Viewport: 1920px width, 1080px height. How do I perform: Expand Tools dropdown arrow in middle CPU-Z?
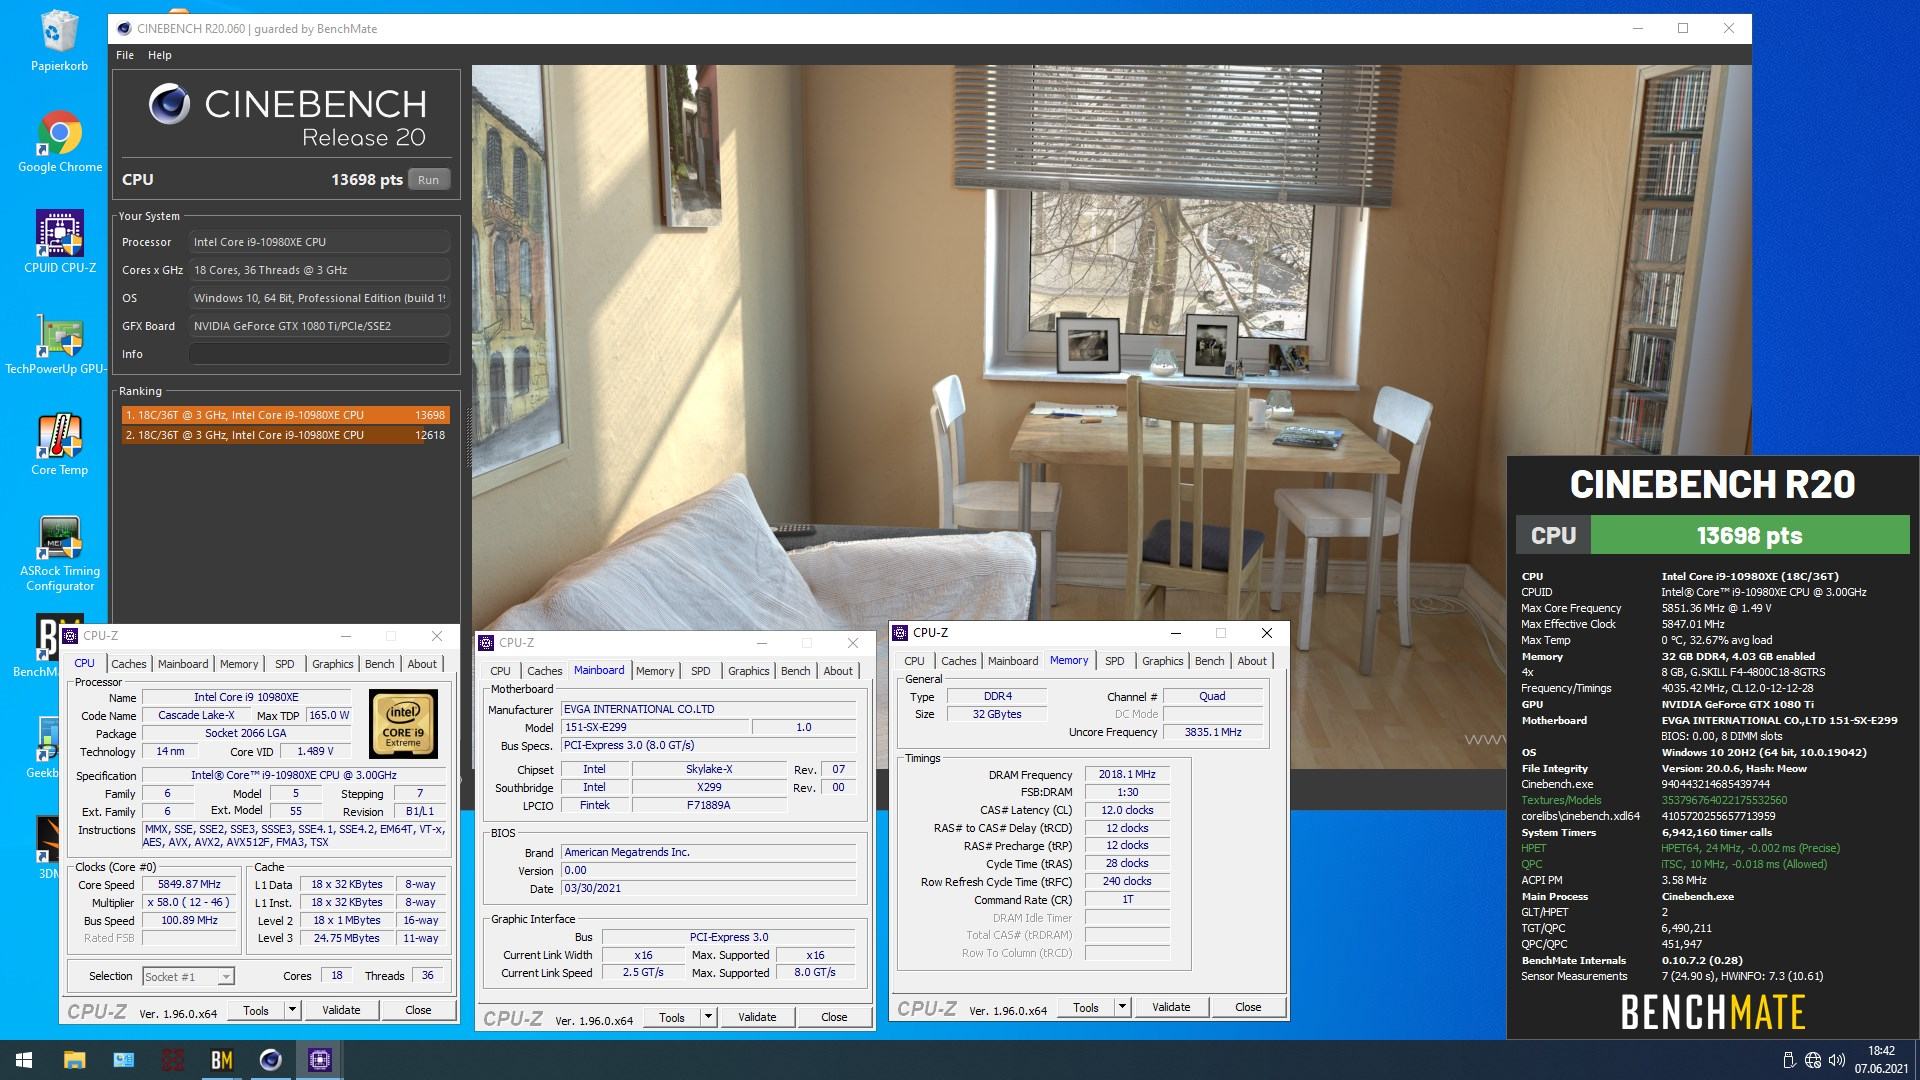(708, 1017)
